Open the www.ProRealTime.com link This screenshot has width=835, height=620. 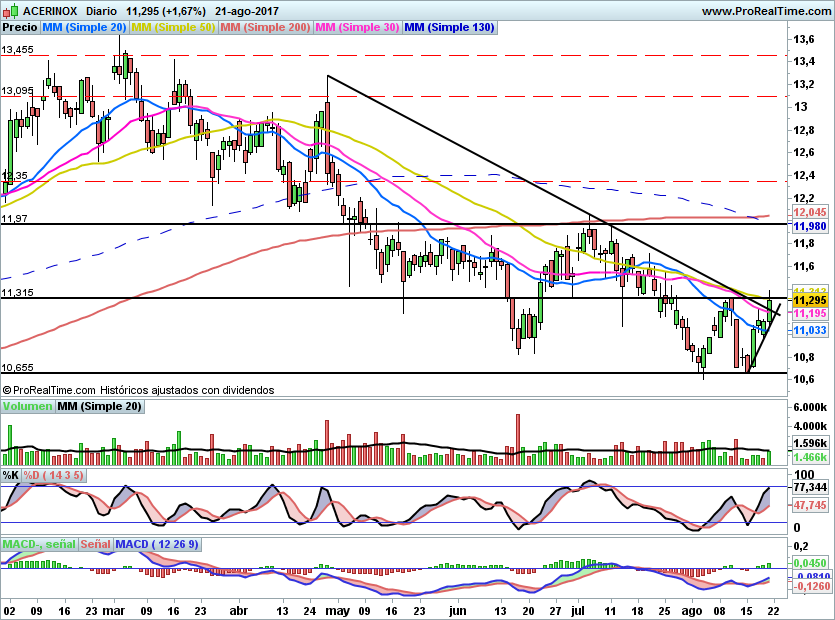pyautogui.click(x=765, y=11)
